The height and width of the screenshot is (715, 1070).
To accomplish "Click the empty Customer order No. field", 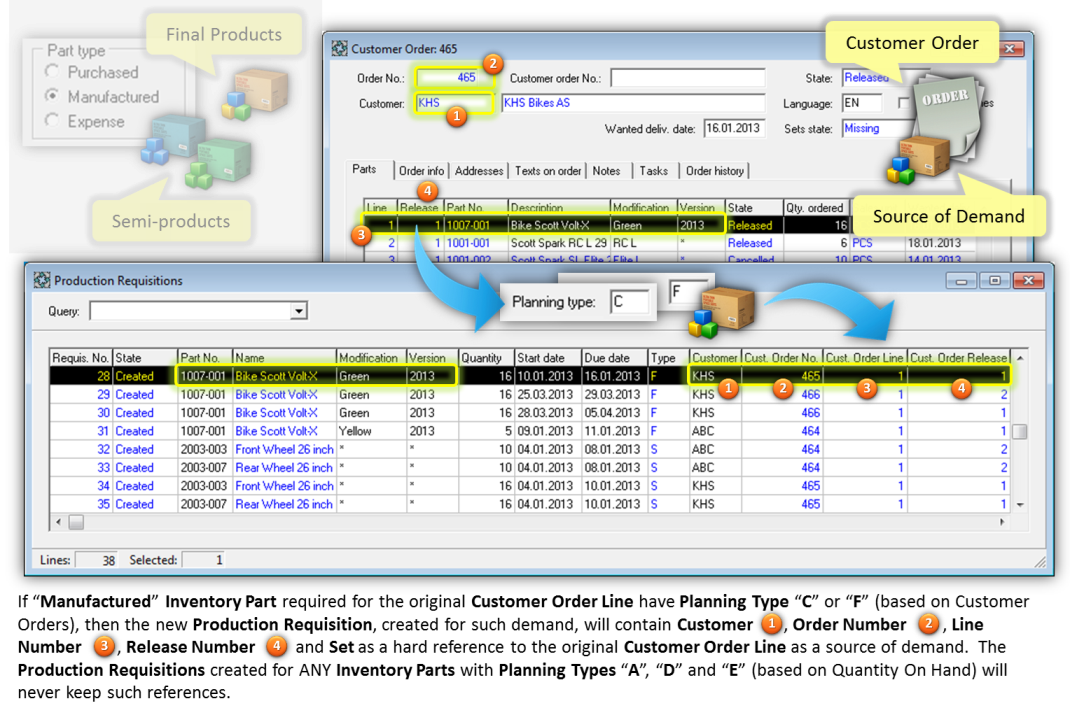I will (x=688, y=78).
